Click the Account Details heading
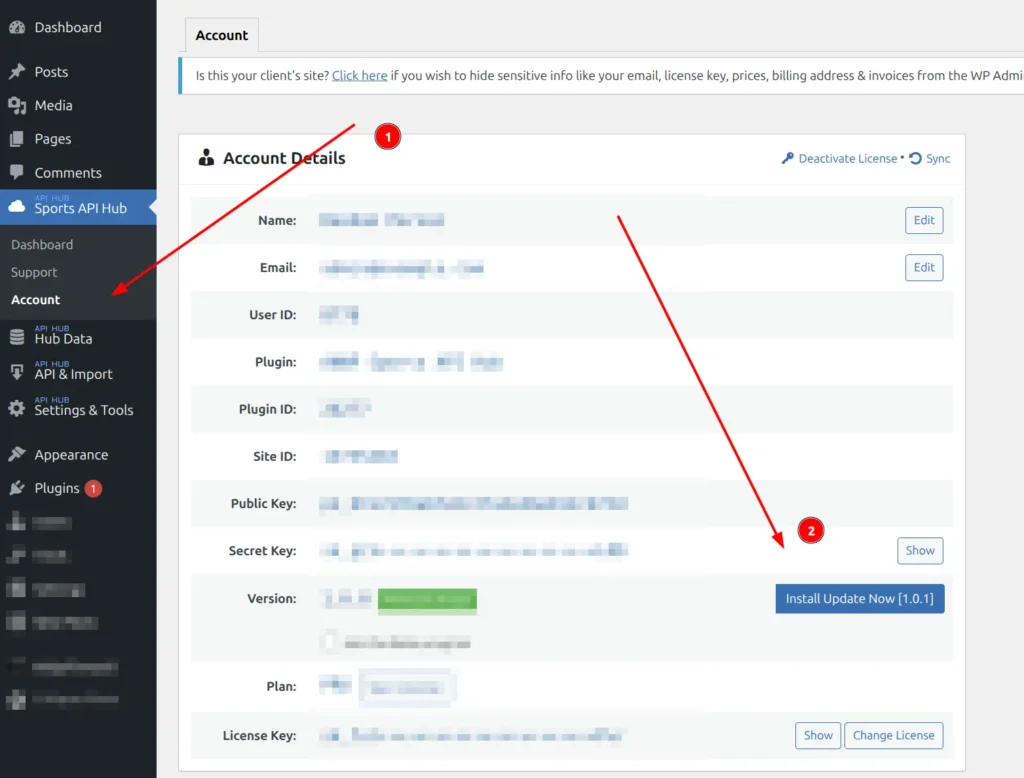1024x778 pixels. [284, 158]
